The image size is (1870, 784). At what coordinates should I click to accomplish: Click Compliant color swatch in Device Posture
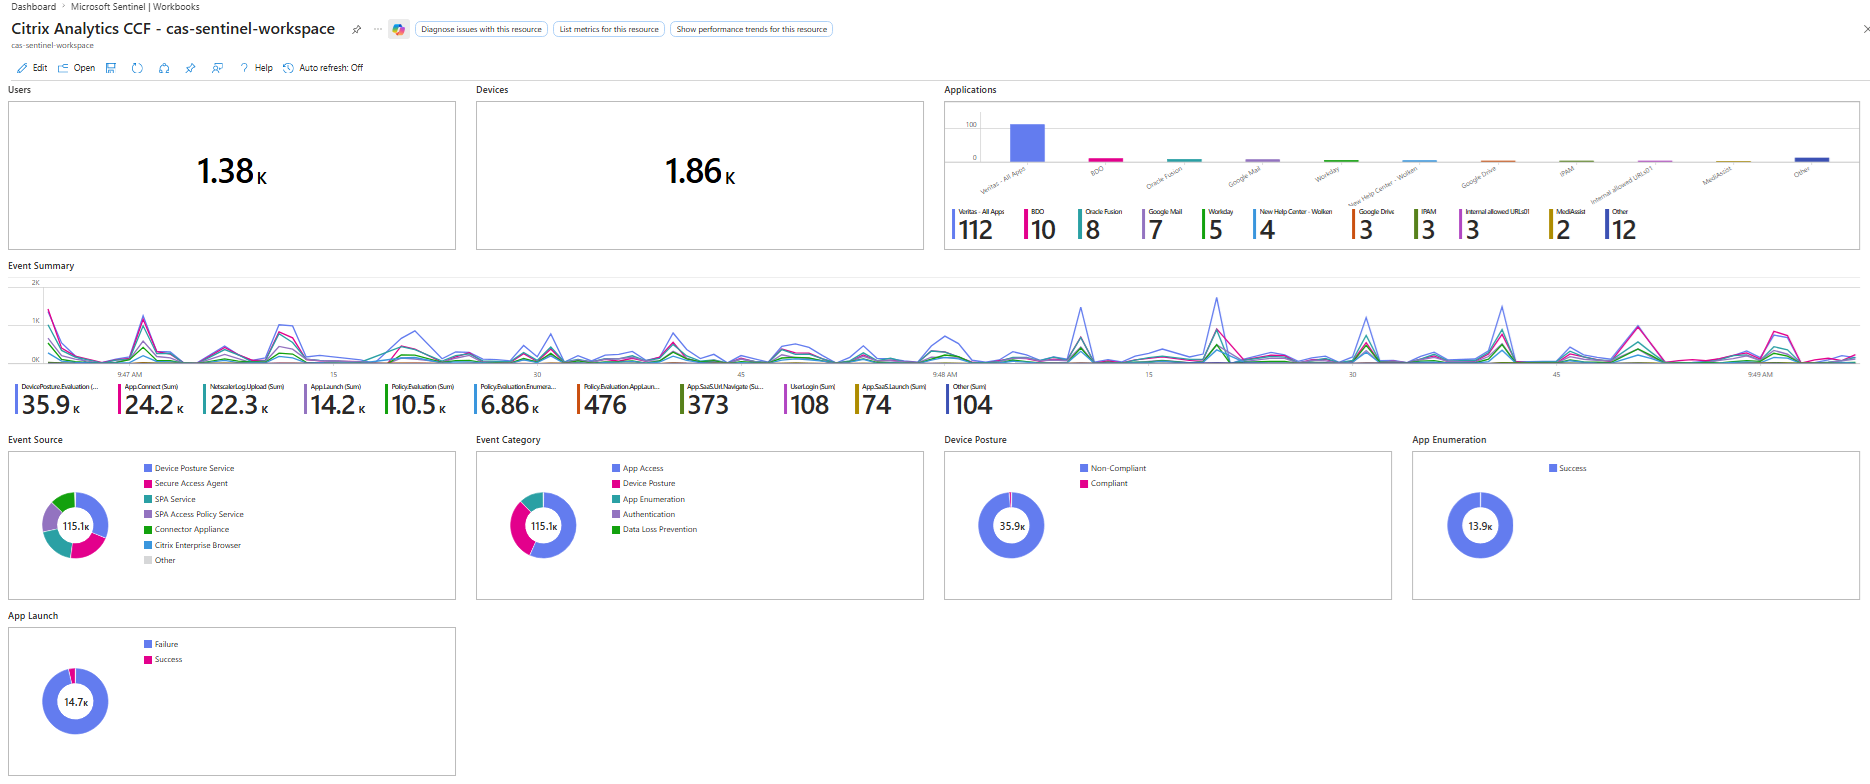click(1084, 483)
